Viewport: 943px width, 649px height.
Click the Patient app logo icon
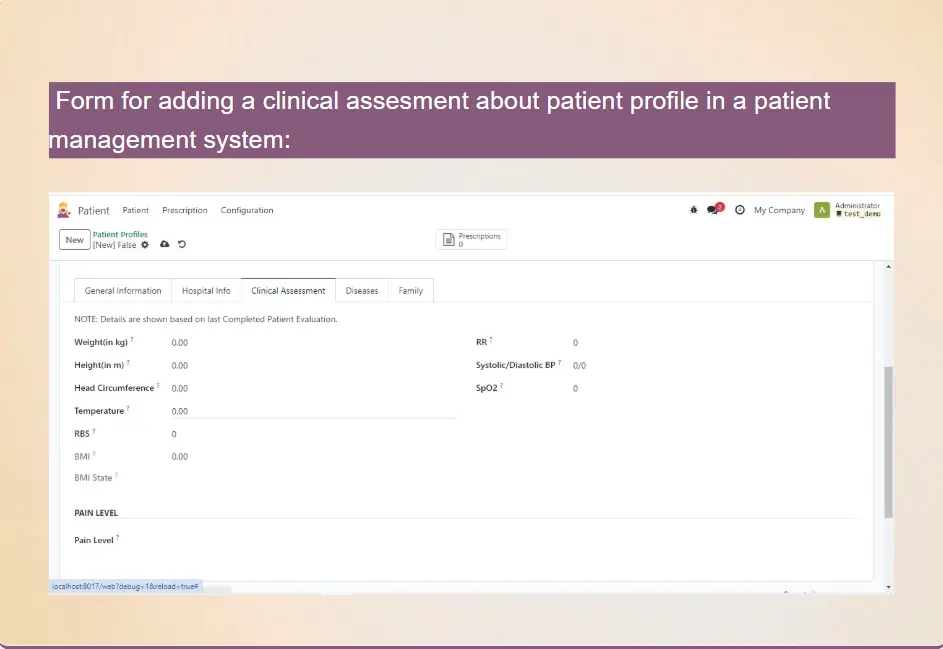[64, 210]
